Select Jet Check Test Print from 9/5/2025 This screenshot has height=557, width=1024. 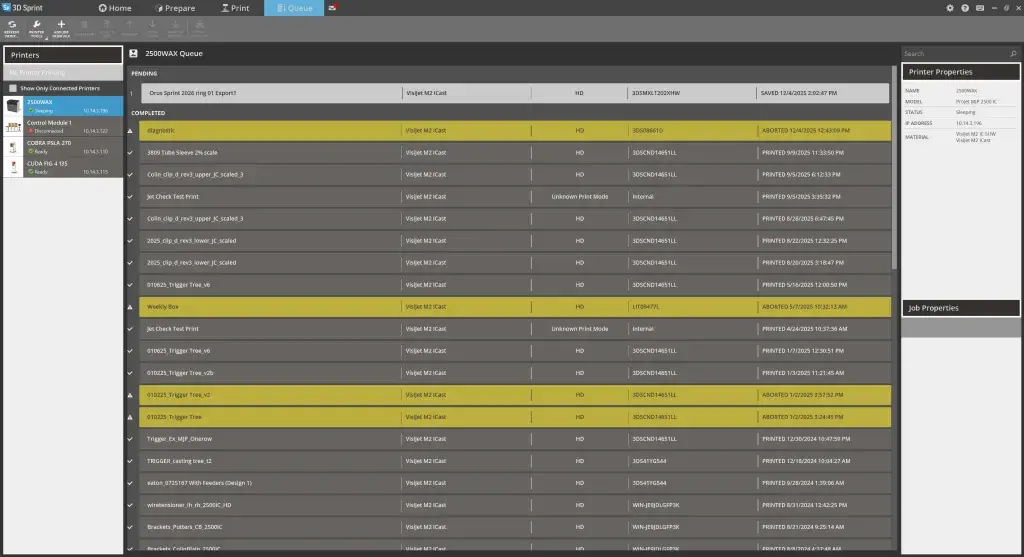(x=515, y=197)
